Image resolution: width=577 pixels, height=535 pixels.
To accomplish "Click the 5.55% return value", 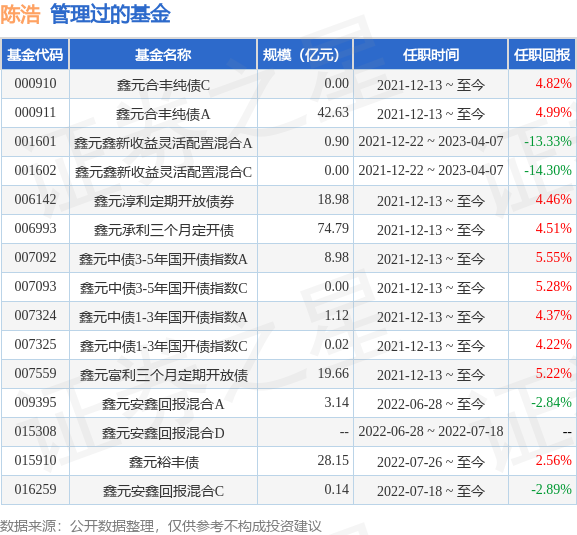I will (x=553, y=257).
